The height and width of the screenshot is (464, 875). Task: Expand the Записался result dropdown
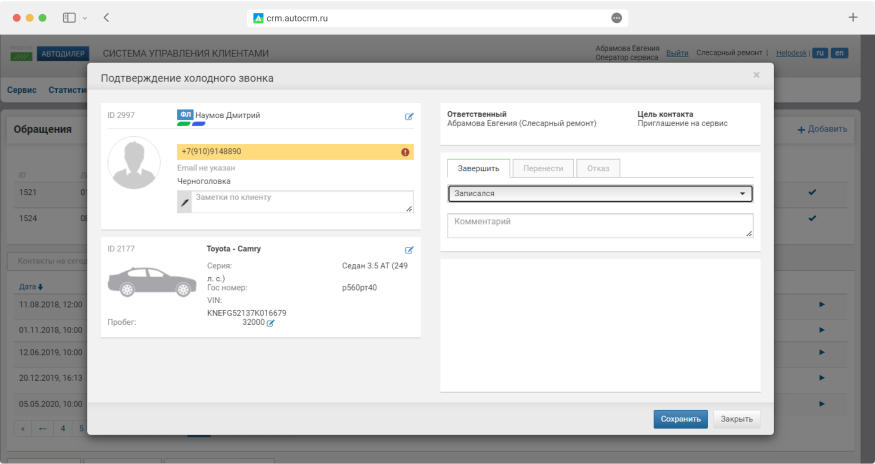(x=600, y=194)
